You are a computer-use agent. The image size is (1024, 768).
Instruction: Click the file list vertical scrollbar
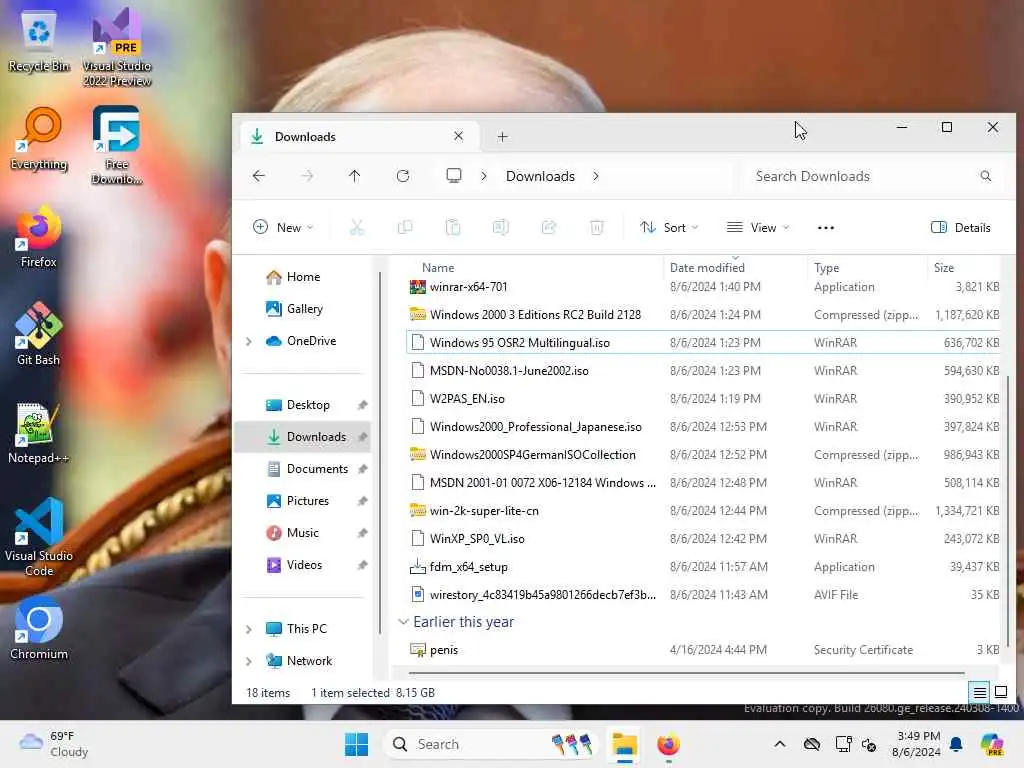point(1008,509)
